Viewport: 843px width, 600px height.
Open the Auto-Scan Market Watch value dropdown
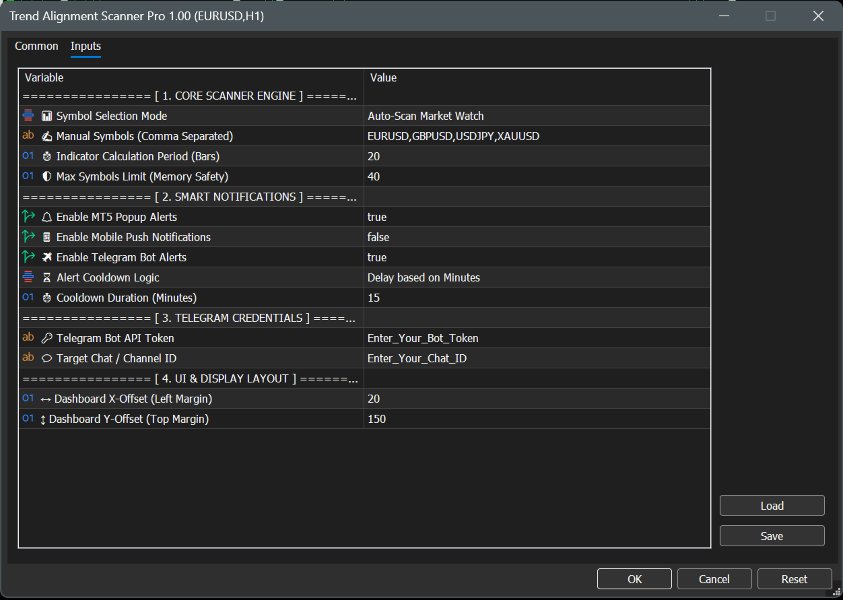537,116
